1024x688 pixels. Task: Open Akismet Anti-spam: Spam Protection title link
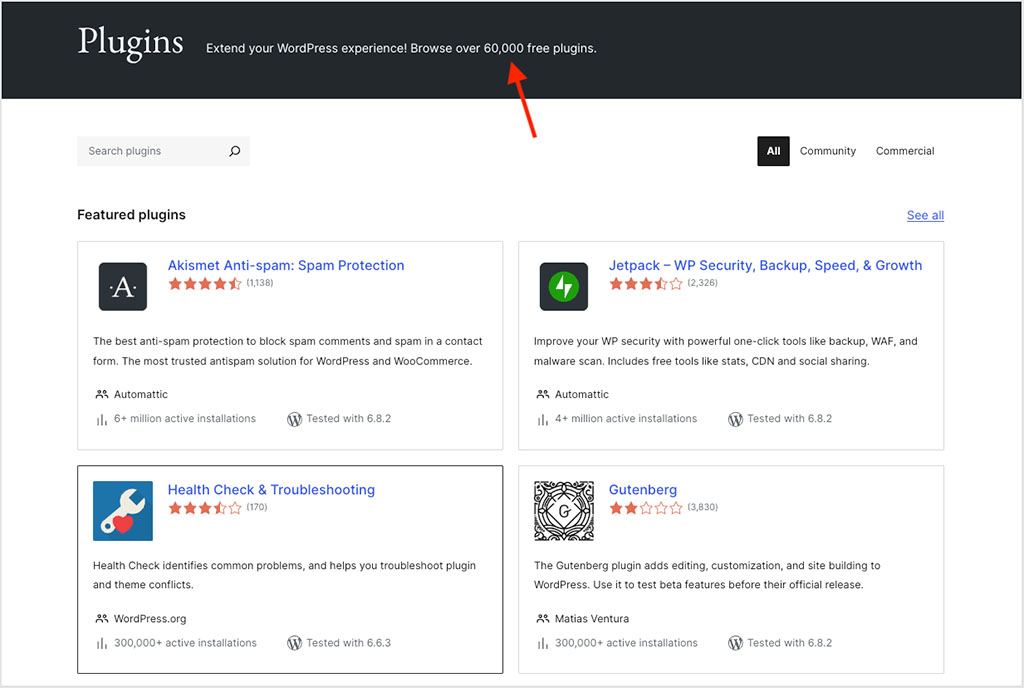pos(286,265)
